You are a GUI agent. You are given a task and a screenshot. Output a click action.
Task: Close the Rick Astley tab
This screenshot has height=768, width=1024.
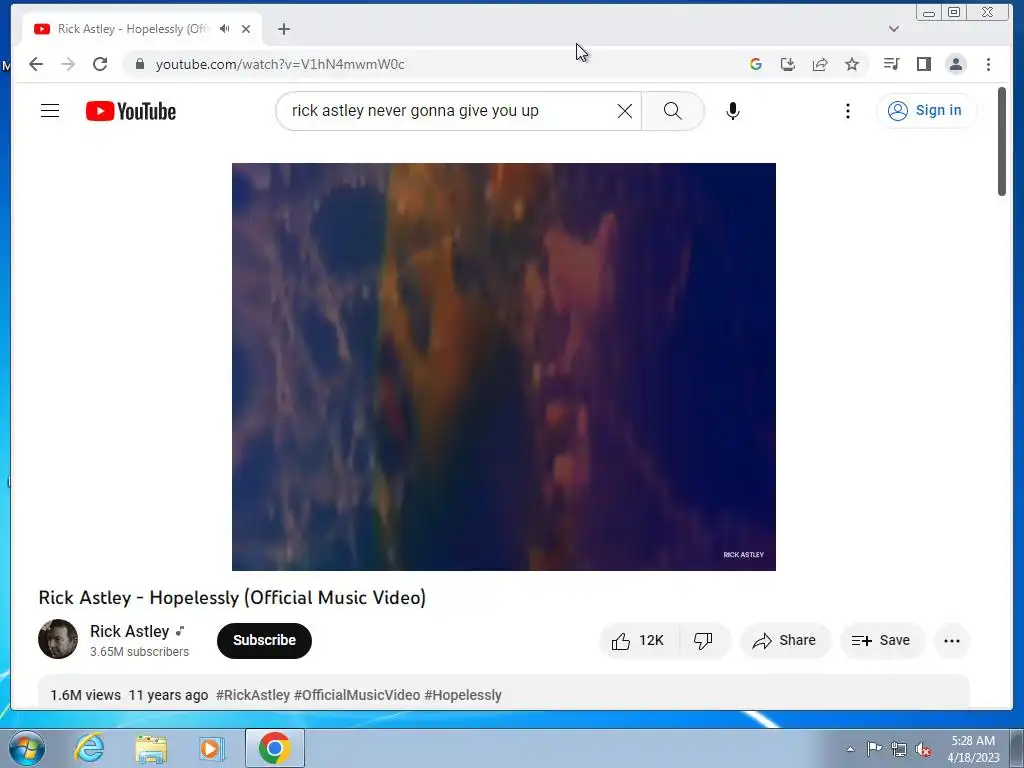click(x=246, y=29)
